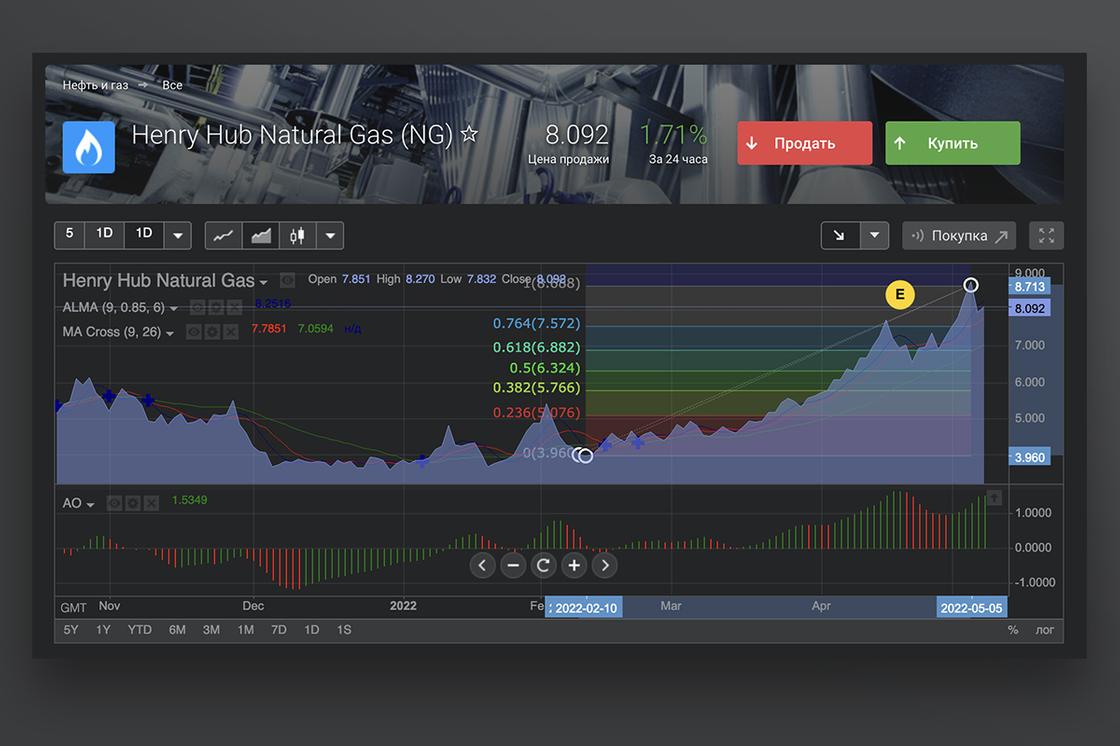Click the AO panel move-up arrow icon
This screenshot has height=746, width=1120.
[994, 497]
